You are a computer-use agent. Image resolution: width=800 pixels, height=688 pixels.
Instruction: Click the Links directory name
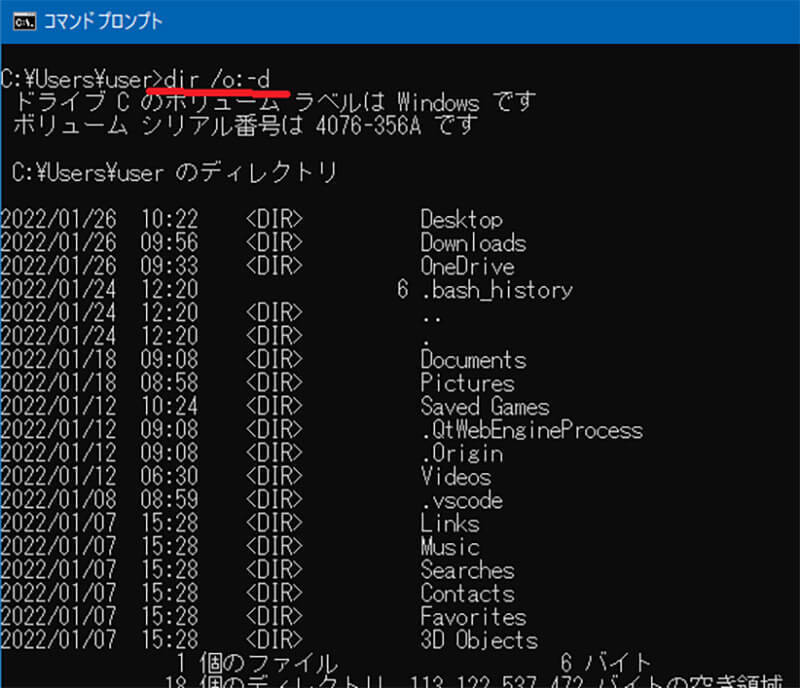[x=449, y=524]
